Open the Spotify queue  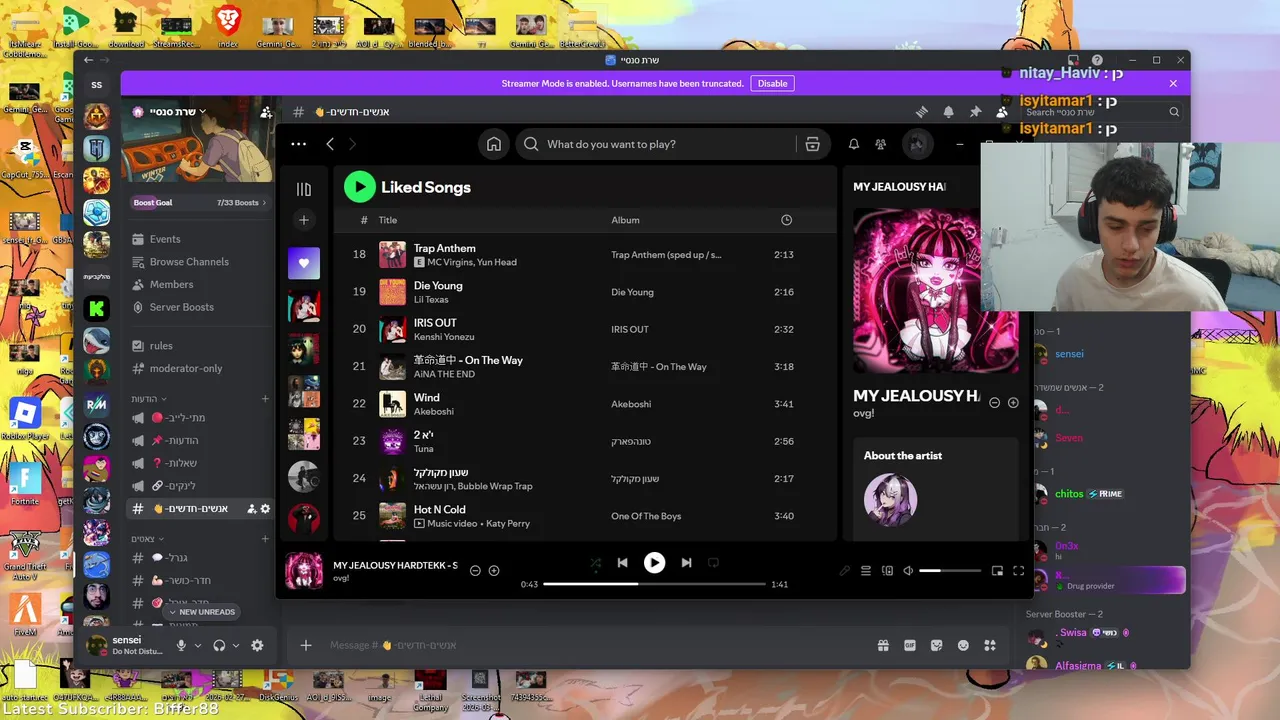tap(866, 571)
